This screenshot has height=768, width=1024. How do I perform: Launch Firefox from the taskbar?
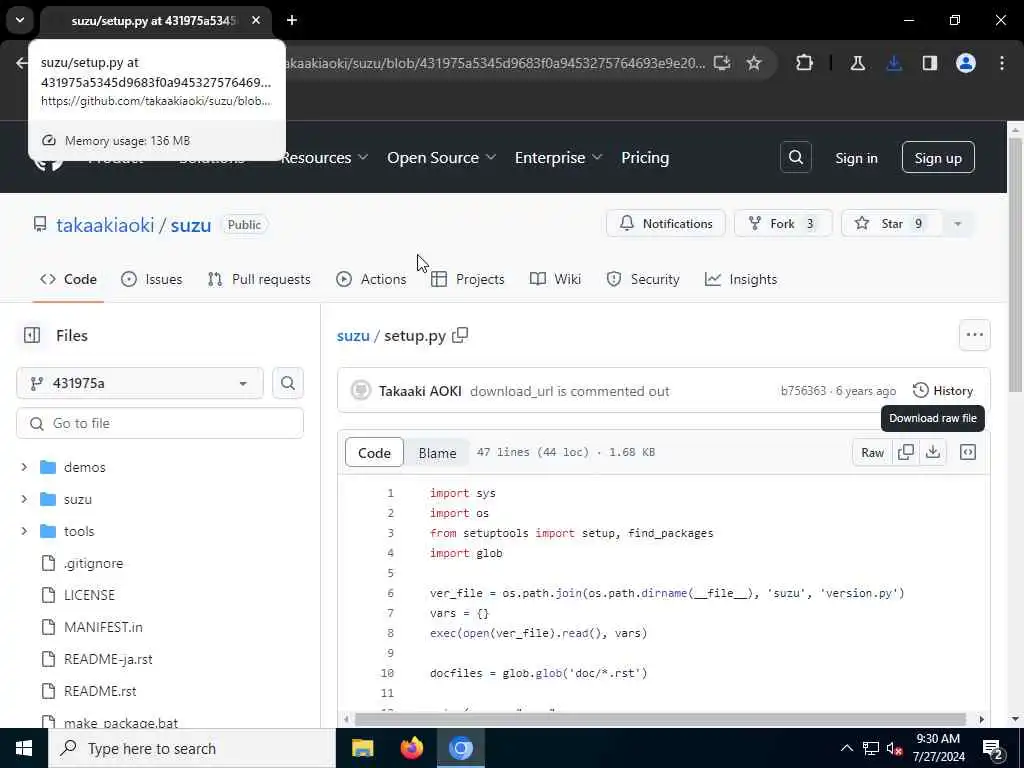[x=411, y=748]
